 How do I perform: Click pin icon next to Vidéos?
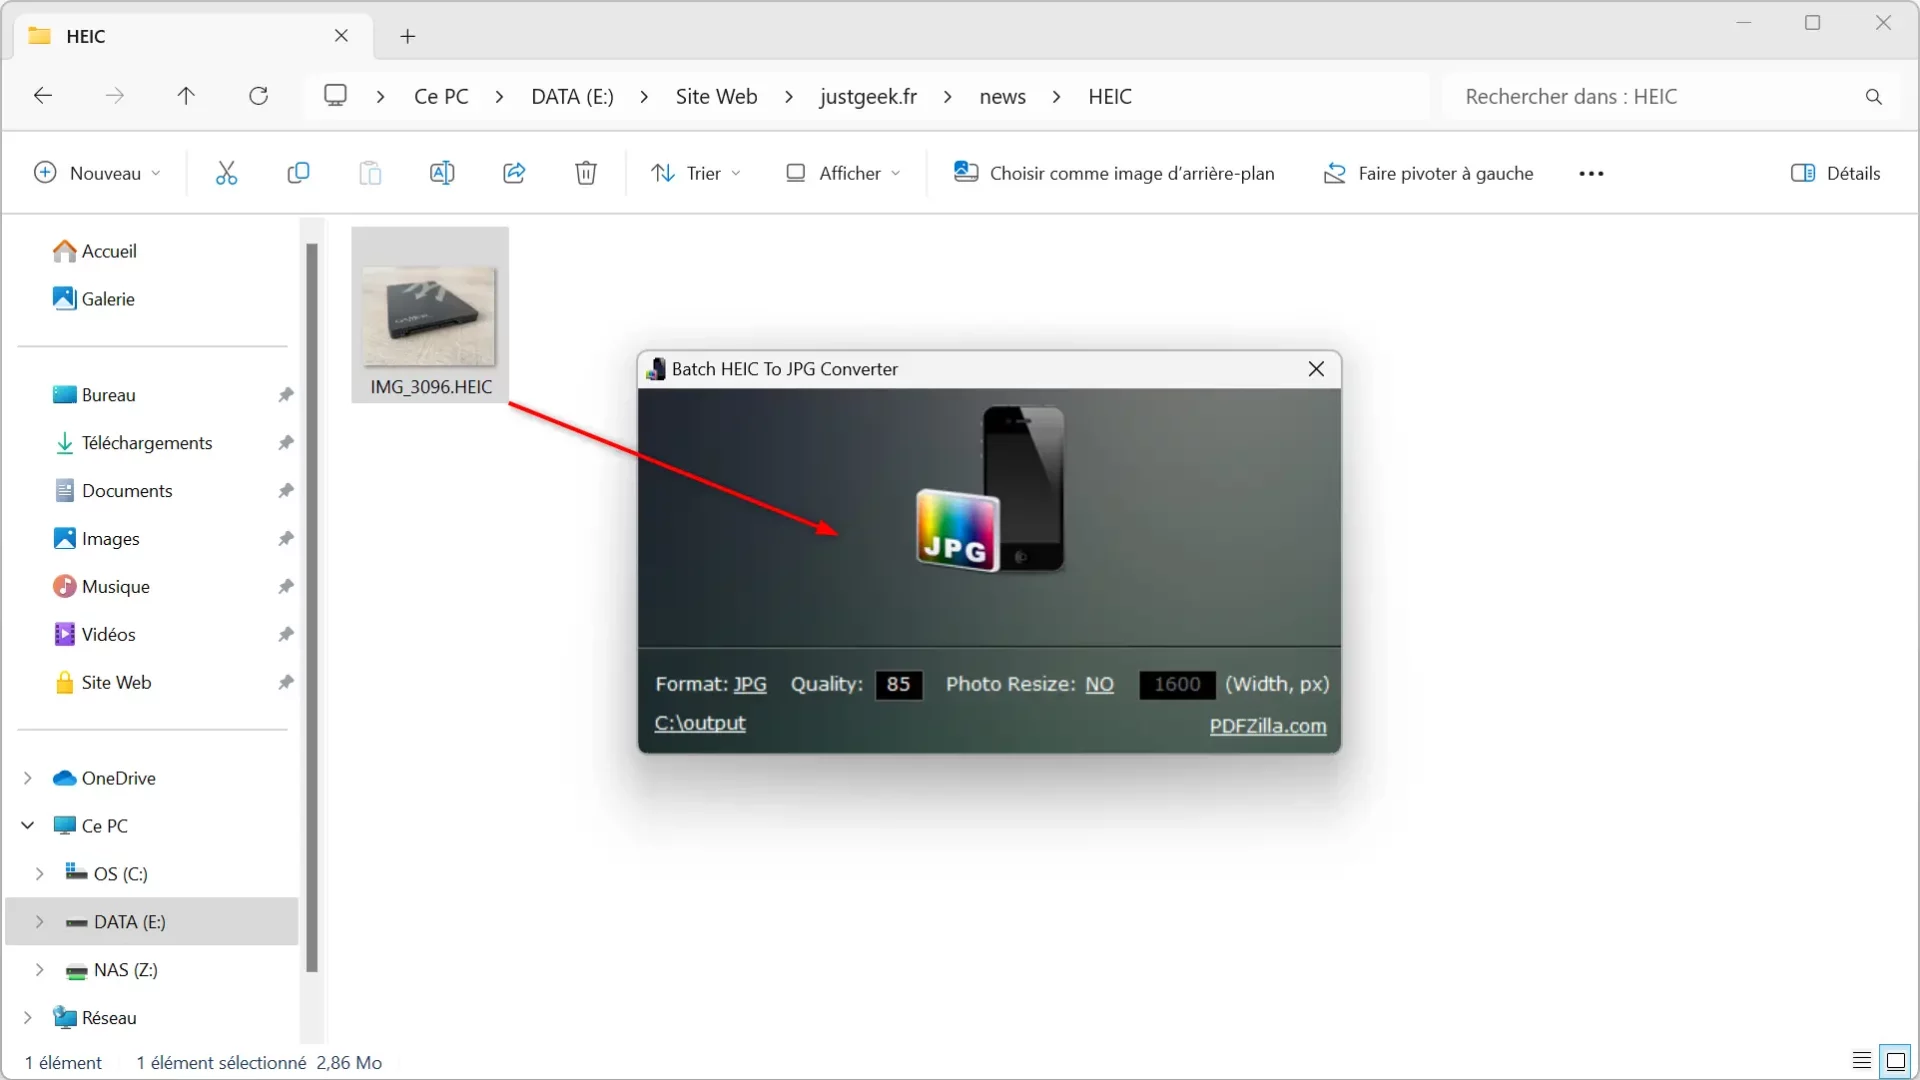point(286,635)
